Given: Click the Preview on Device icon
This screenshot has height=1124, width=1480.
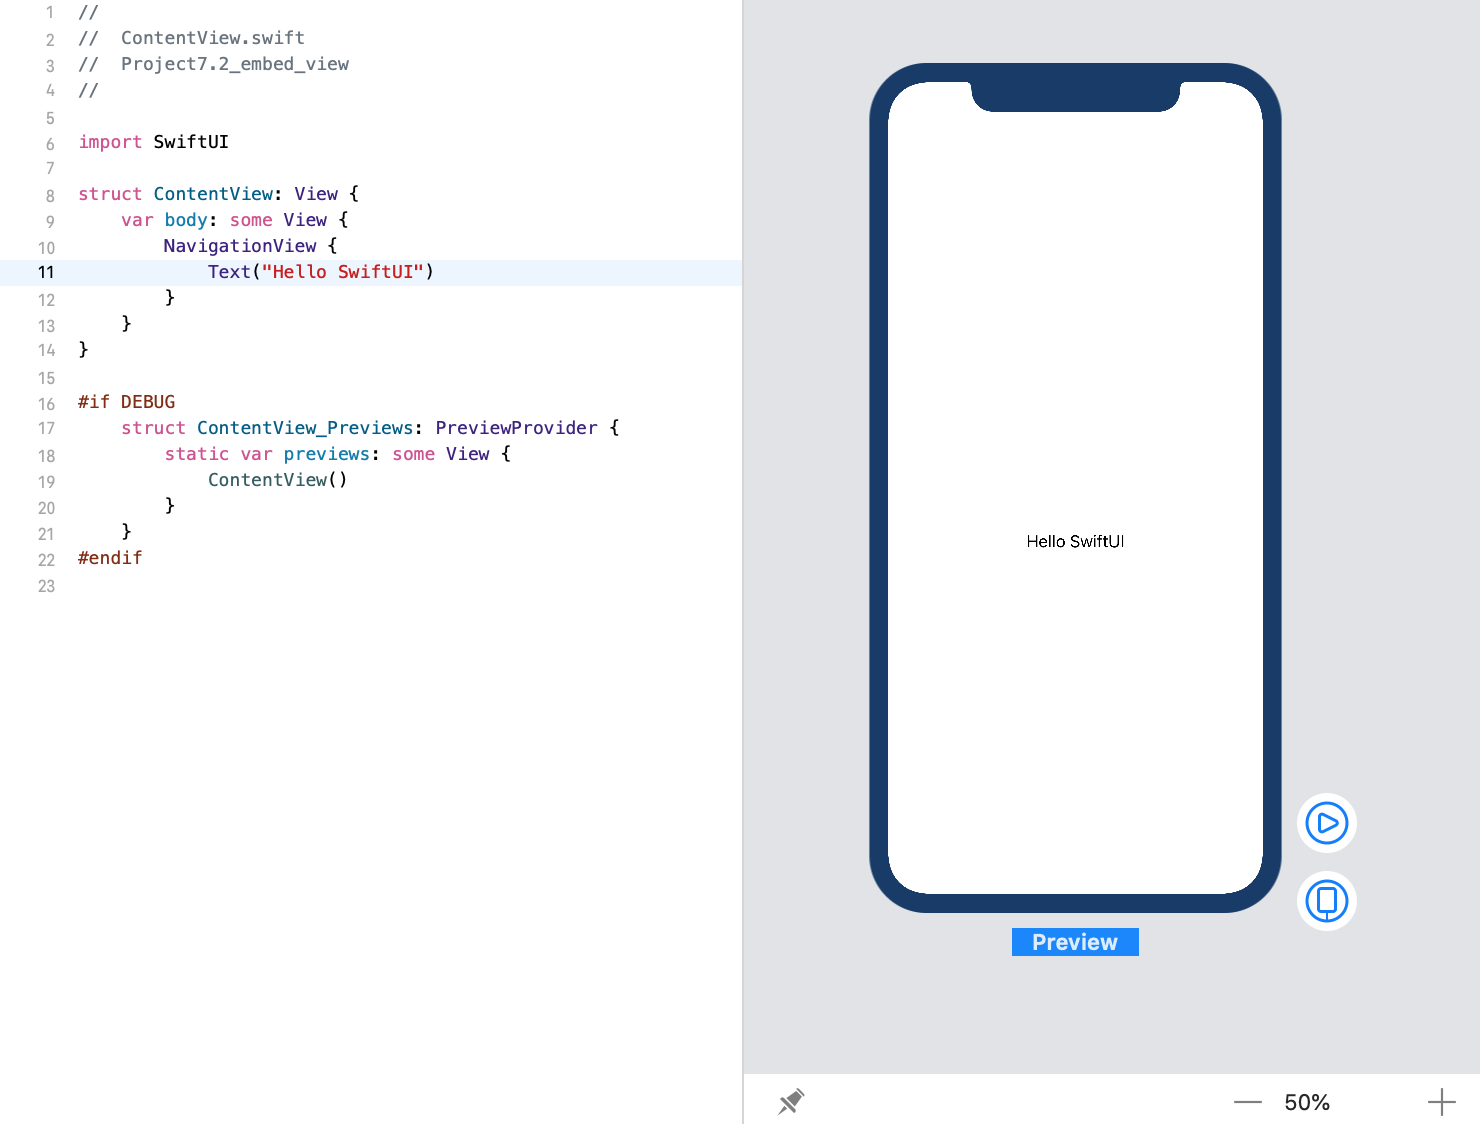Looking at the screenshot, I should coord(1327,901).
